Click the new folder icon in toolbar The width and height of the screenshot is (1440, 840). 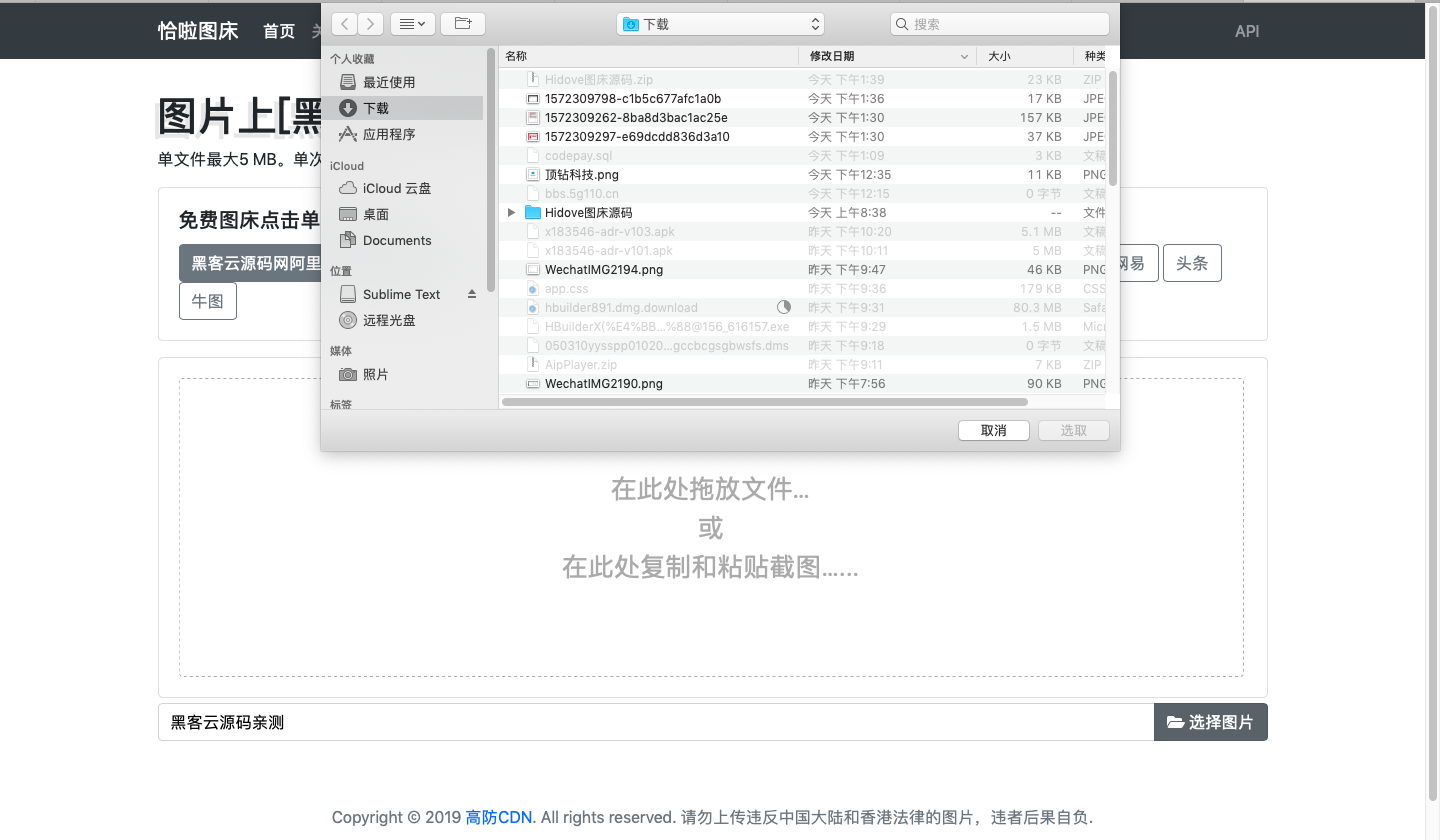pyautogui.click(x=463, y=24)
